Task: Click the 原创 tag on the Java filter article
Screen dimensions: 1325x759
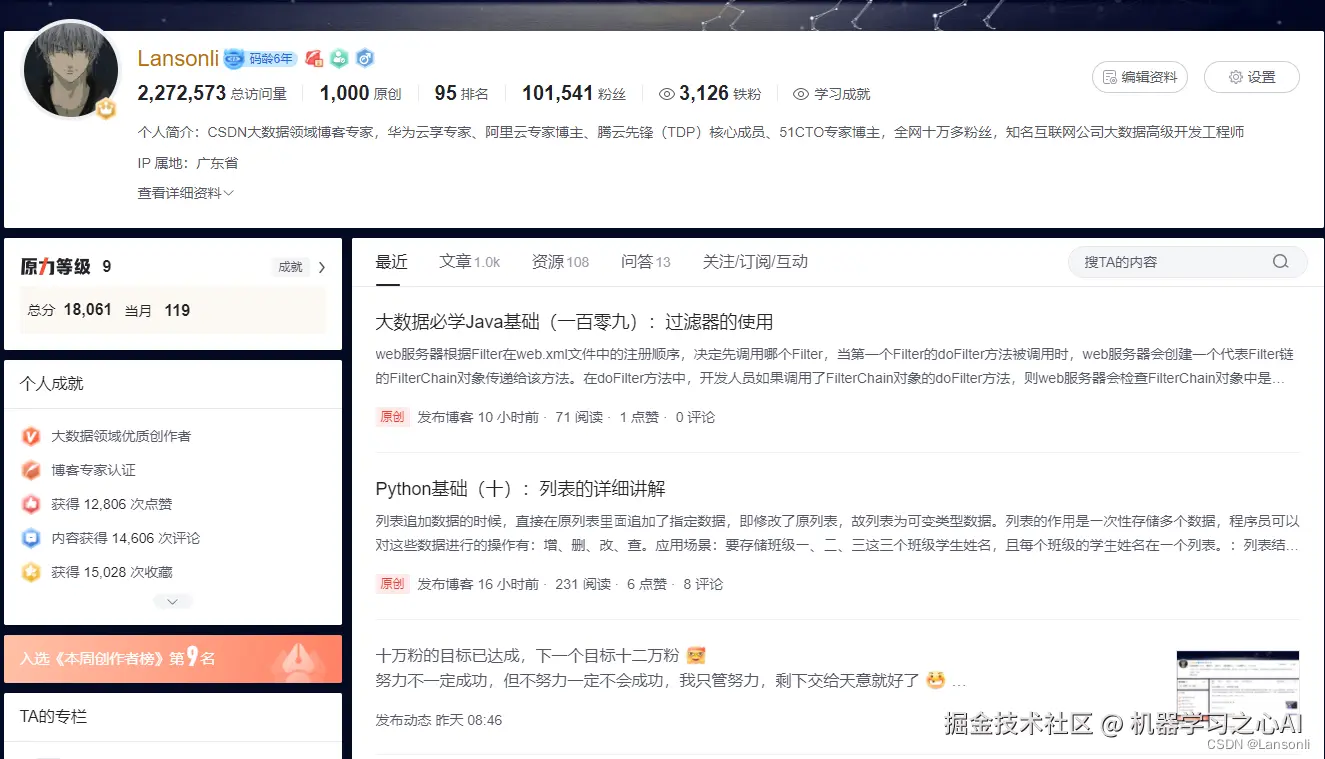Action: [x=392, y=417]
